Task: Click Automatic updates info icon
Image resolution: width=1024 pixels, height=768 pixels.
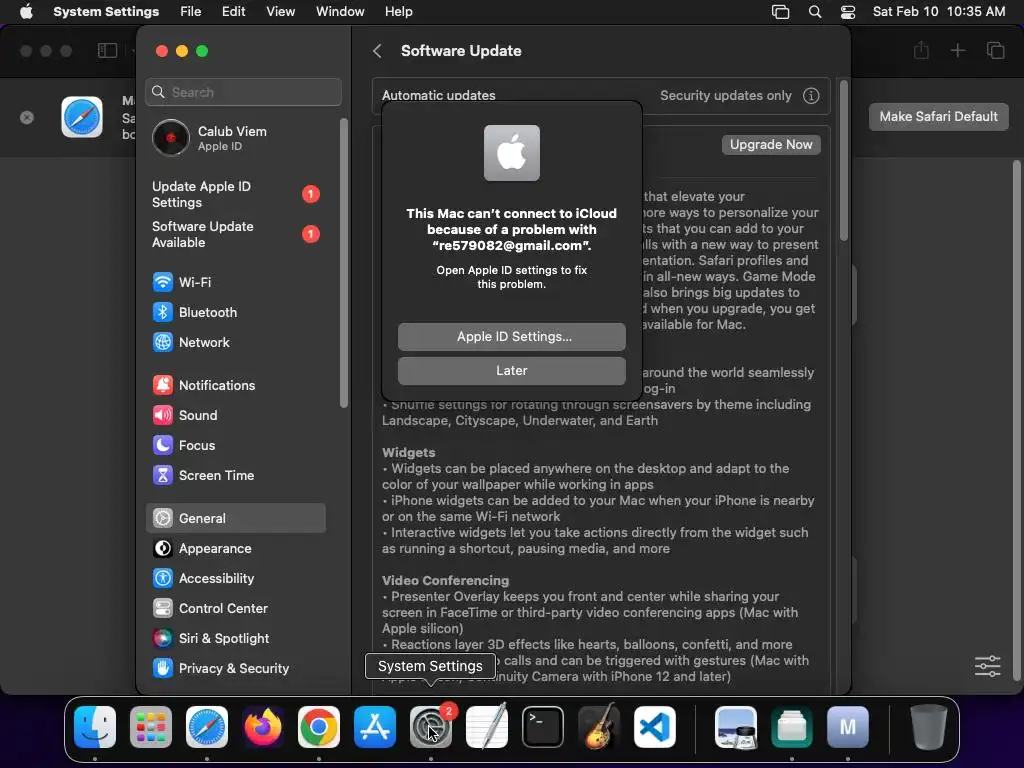Action: click(x=811, y=96)
